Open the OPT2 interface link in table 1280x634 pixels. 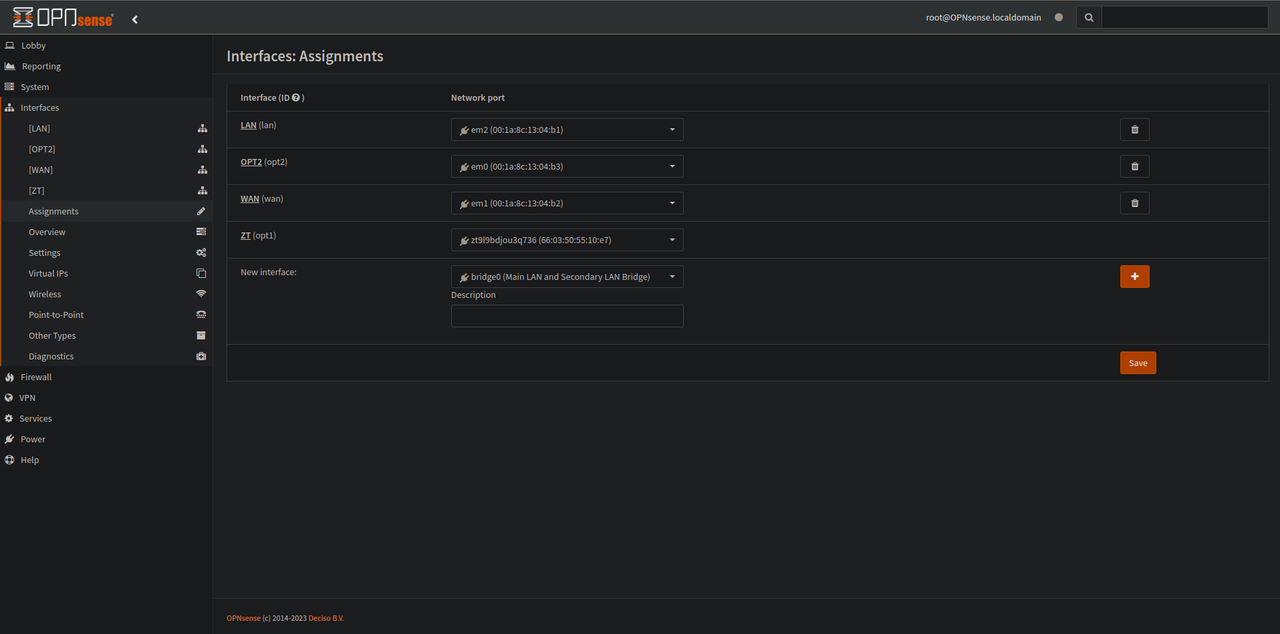[251, 162]
